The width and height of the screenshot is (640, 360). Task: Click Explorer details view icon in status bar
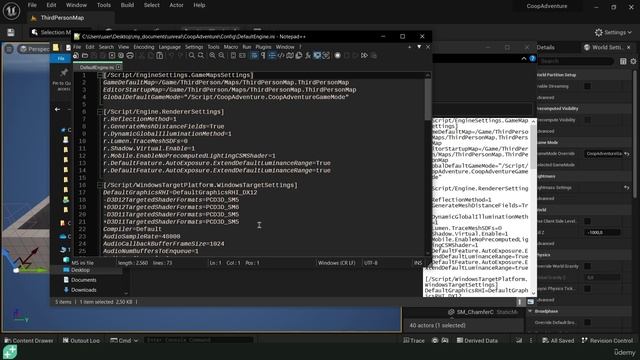click(520, 302)
